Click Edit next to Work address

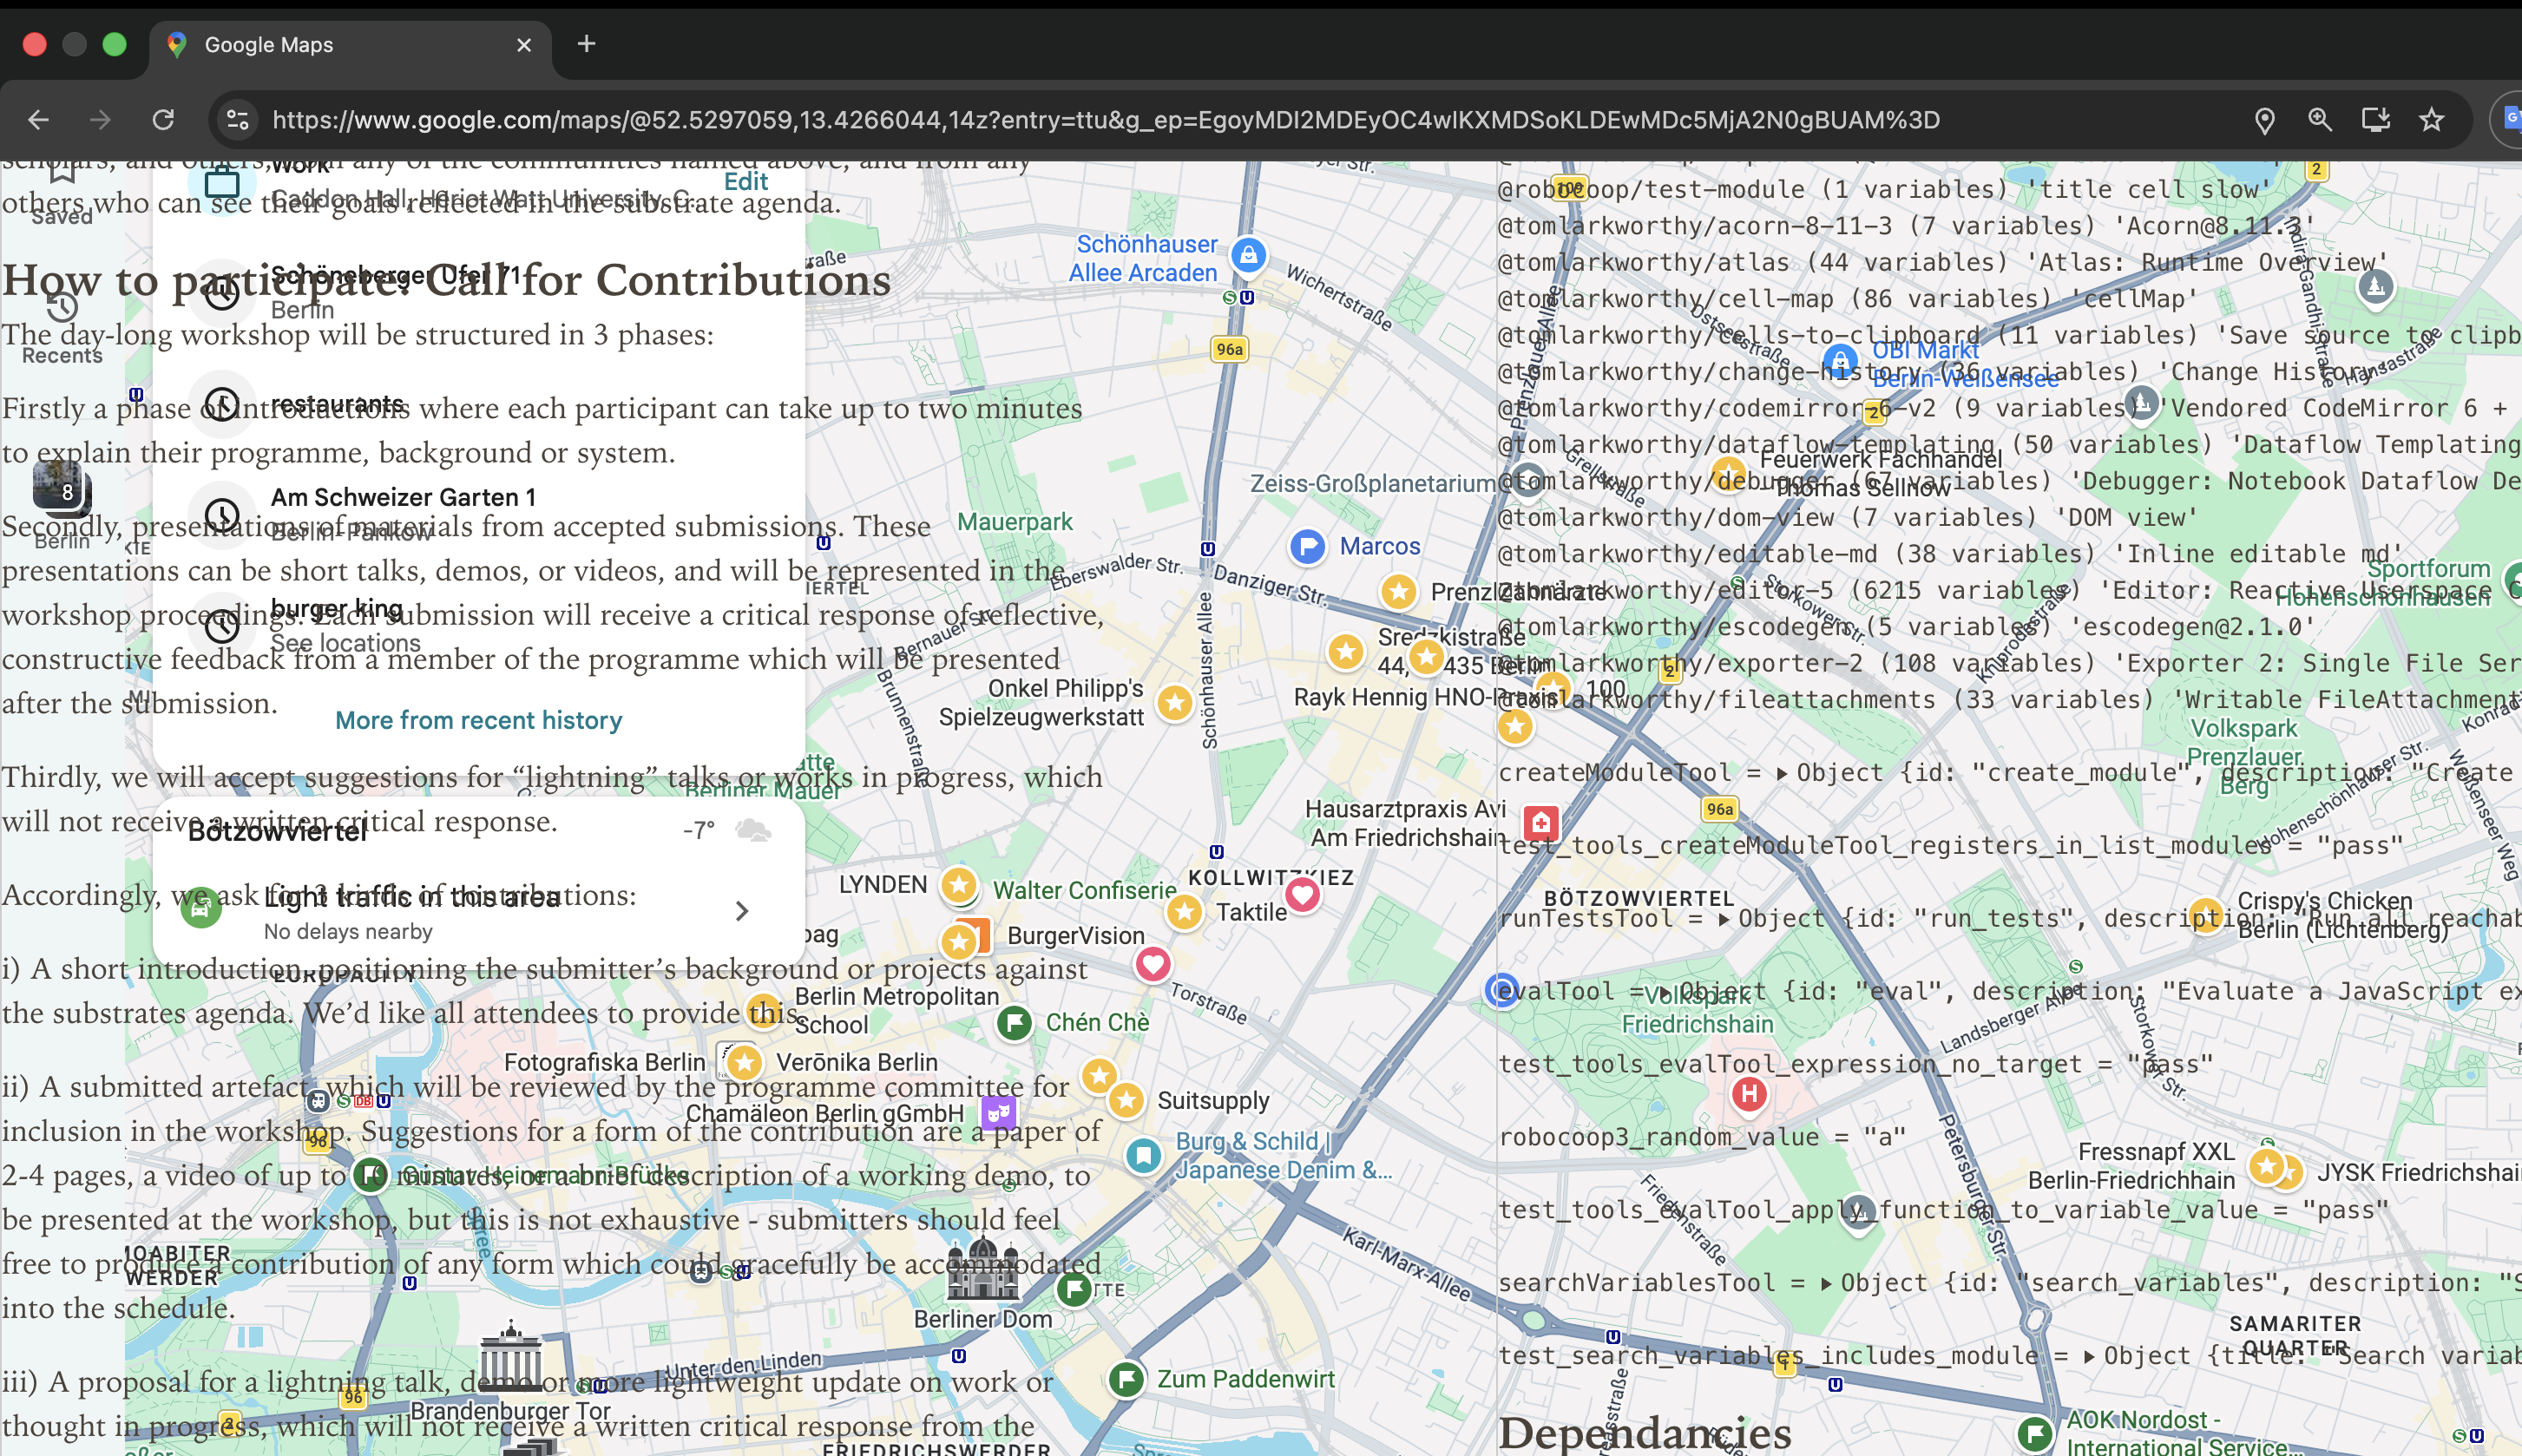click(745, 182)
